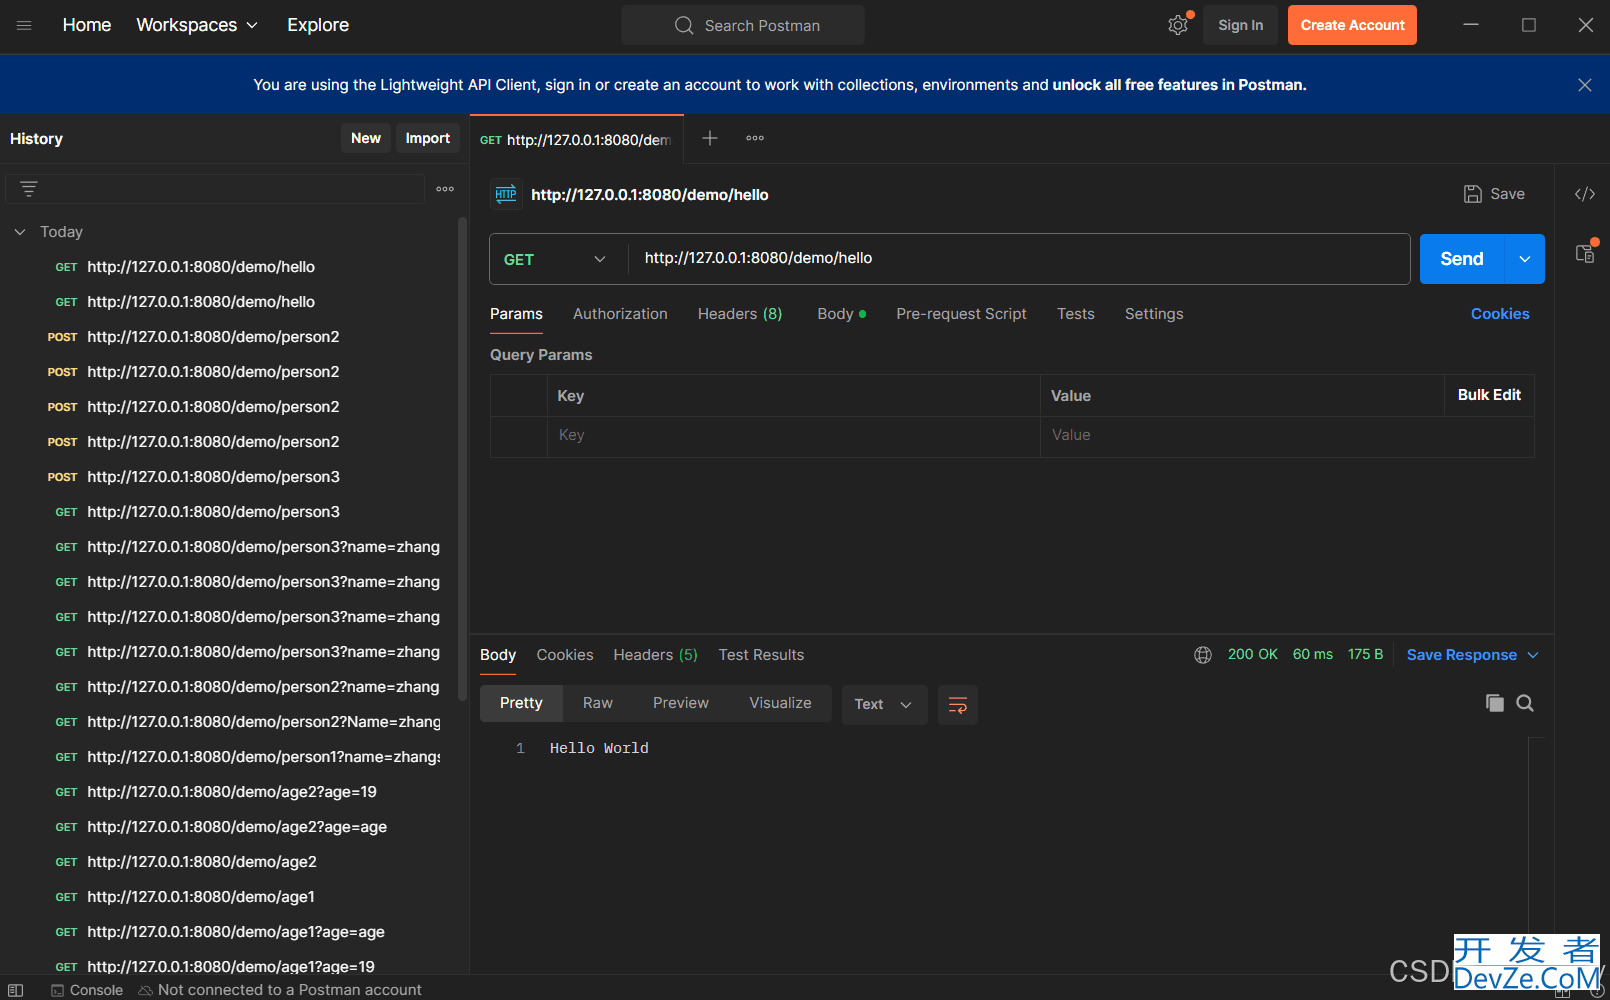Open the code snippet panel icon
Image resolution: width=1610 pixels, height=1000 pixels.
[x=1585, y=194]
